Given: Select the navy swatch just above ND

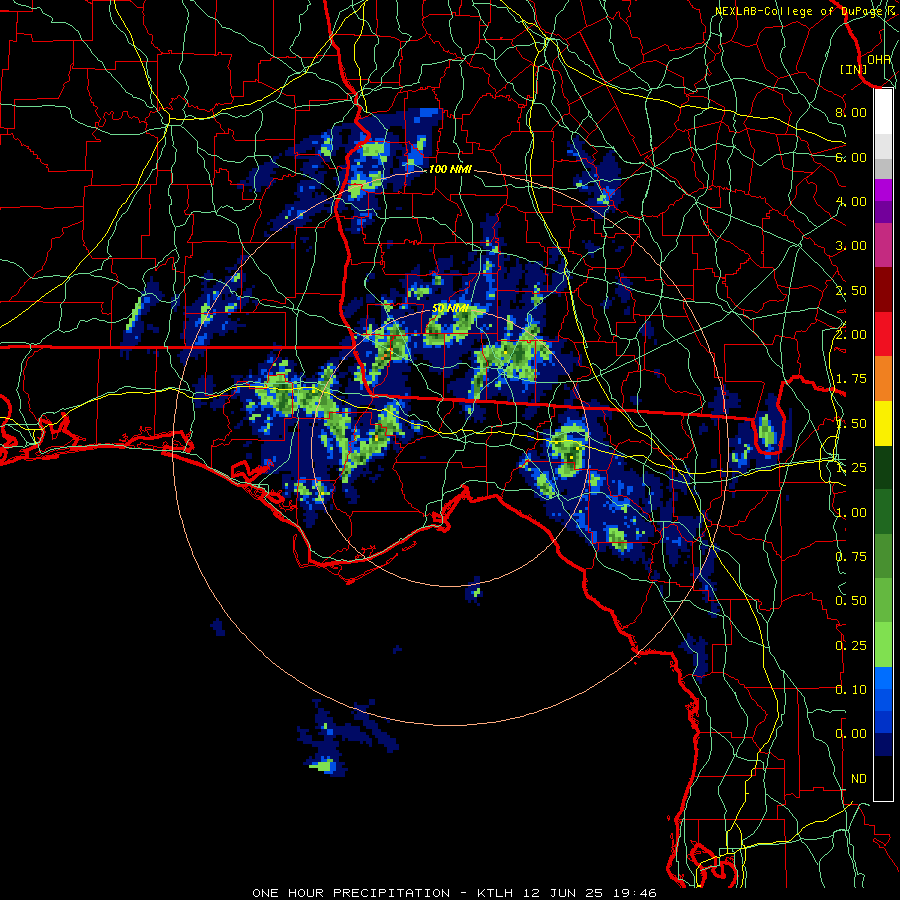Looking at the screenshot, I should point(883,745).
